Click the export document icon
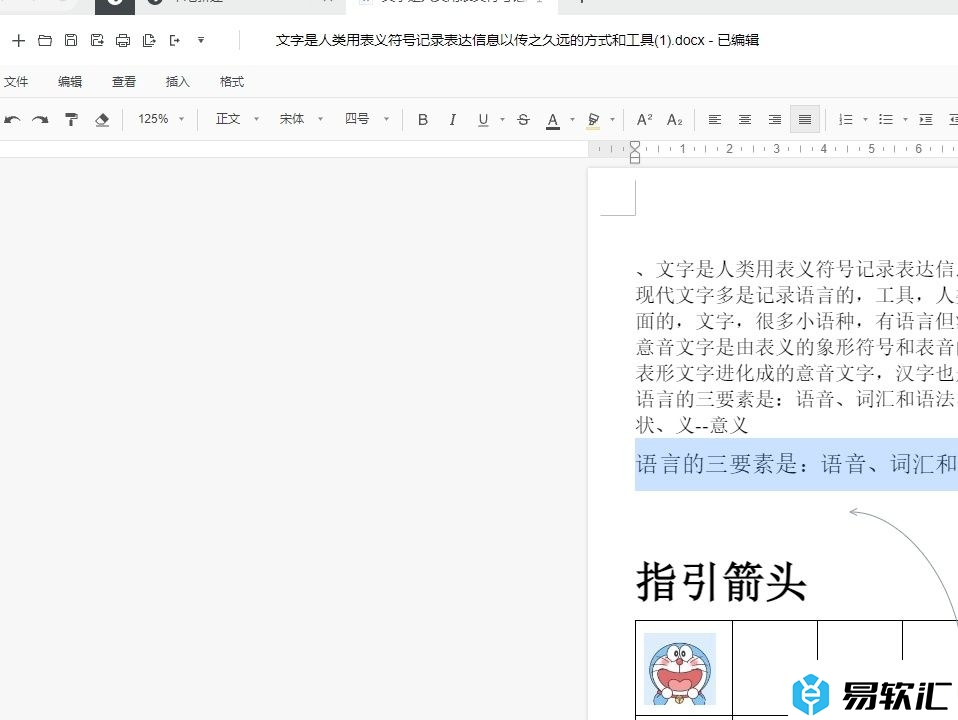 click(x=148, y=40)
